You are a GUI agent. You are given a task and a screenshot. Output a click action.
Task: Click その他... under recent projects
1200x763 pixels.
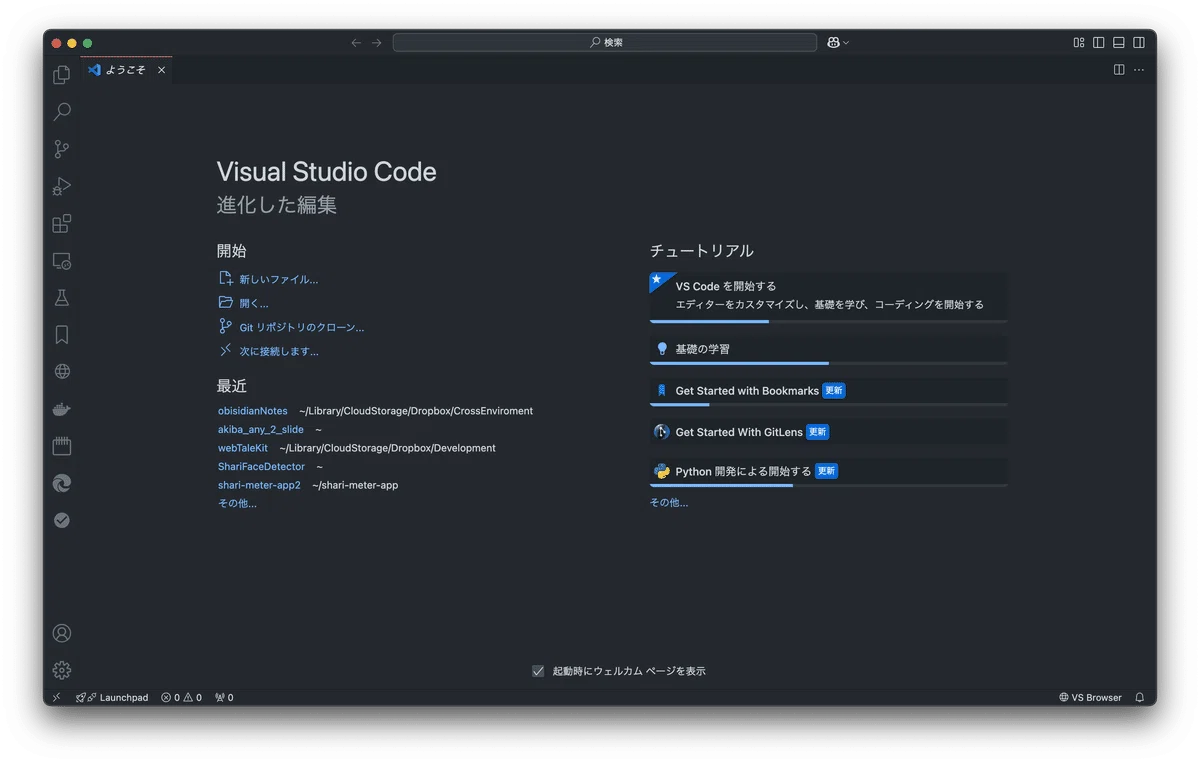click(x=237, y=503)
